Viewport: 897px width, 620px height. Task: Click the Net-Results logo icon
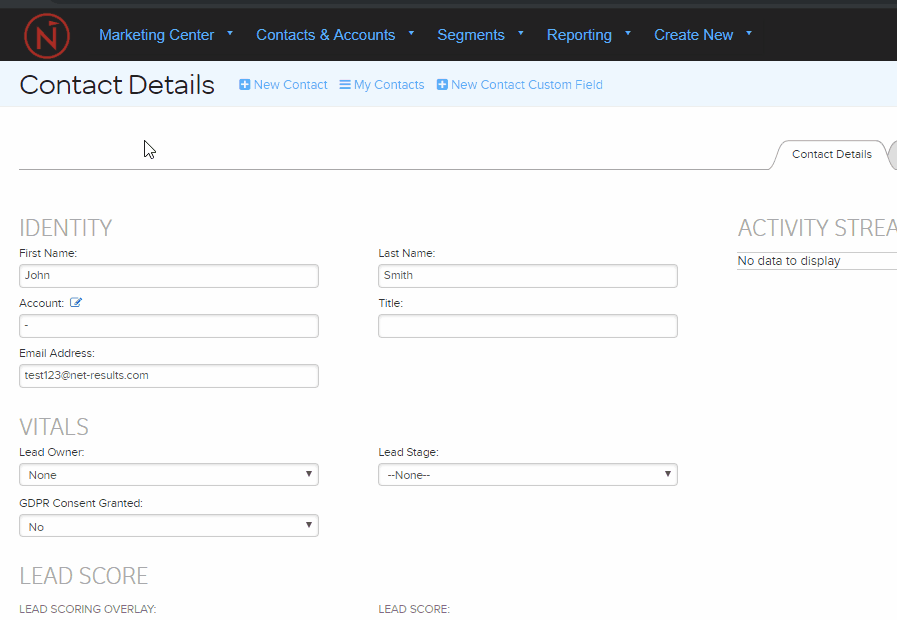click(46, 35)
